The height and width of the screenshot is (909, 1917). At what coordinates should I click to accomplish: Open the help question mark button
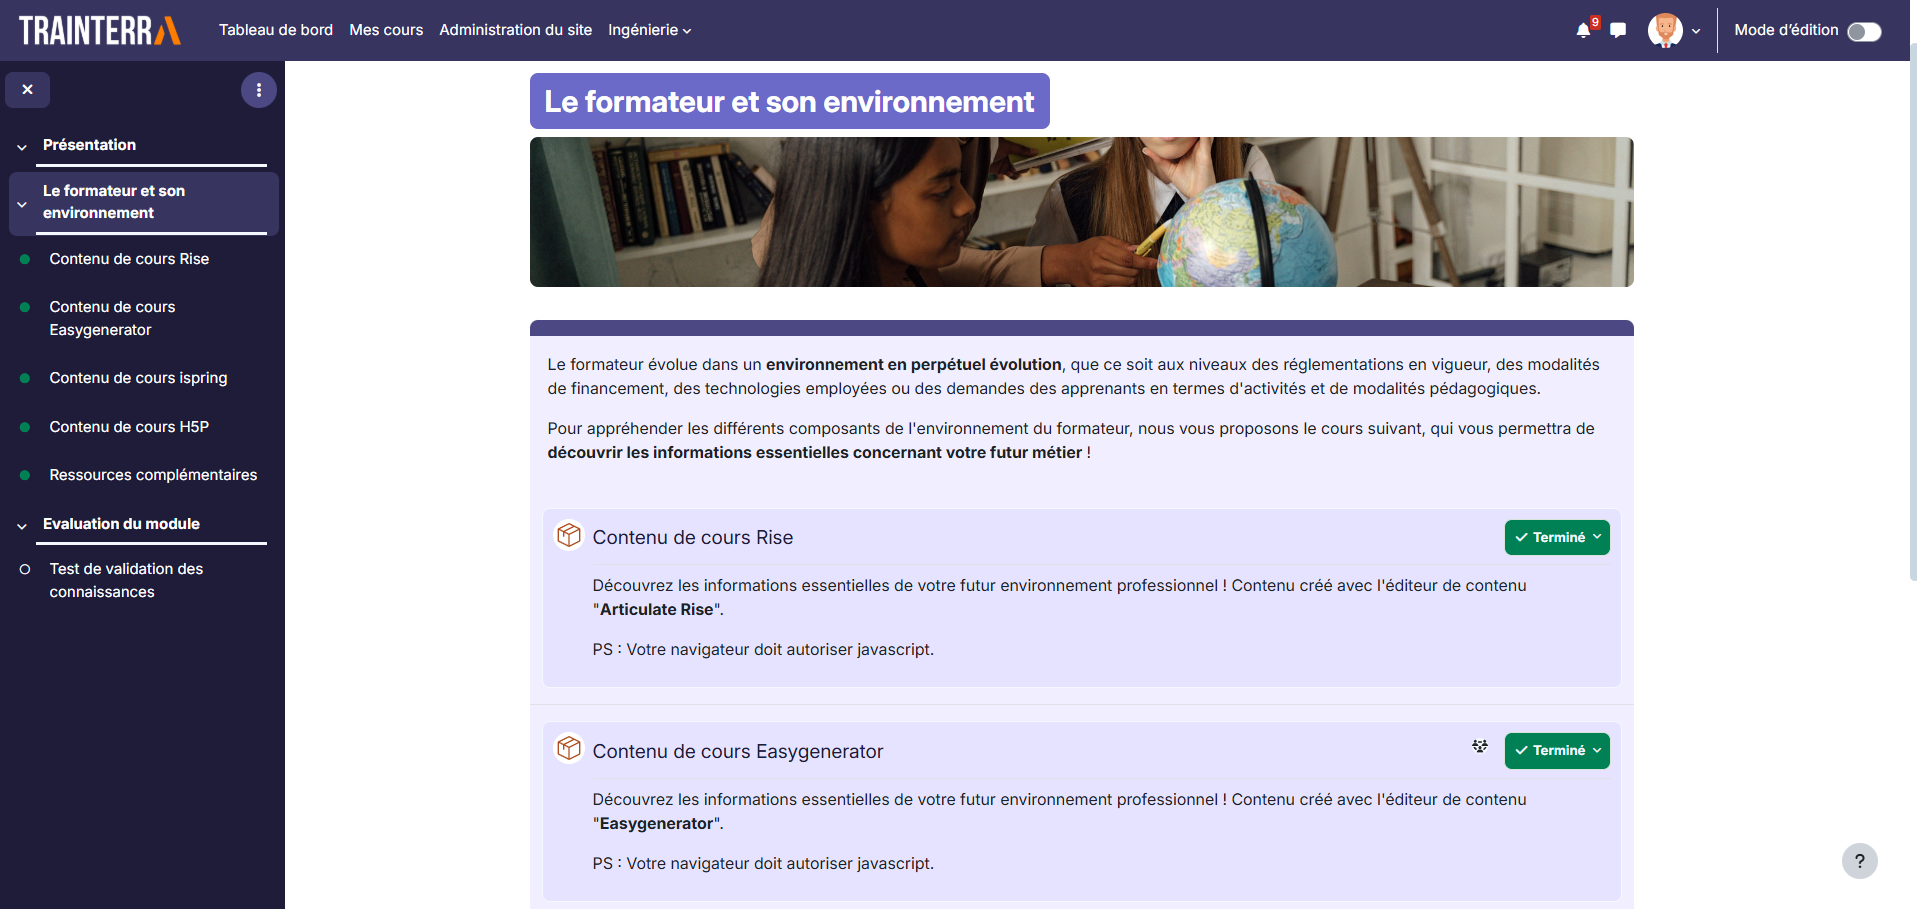click(1860, 861)
